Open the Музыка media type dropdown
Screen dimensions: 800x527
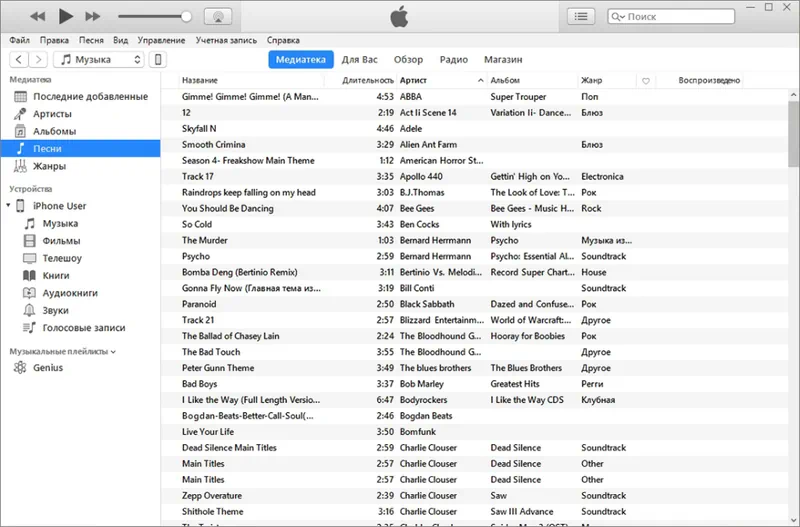[x=99, y=60]
